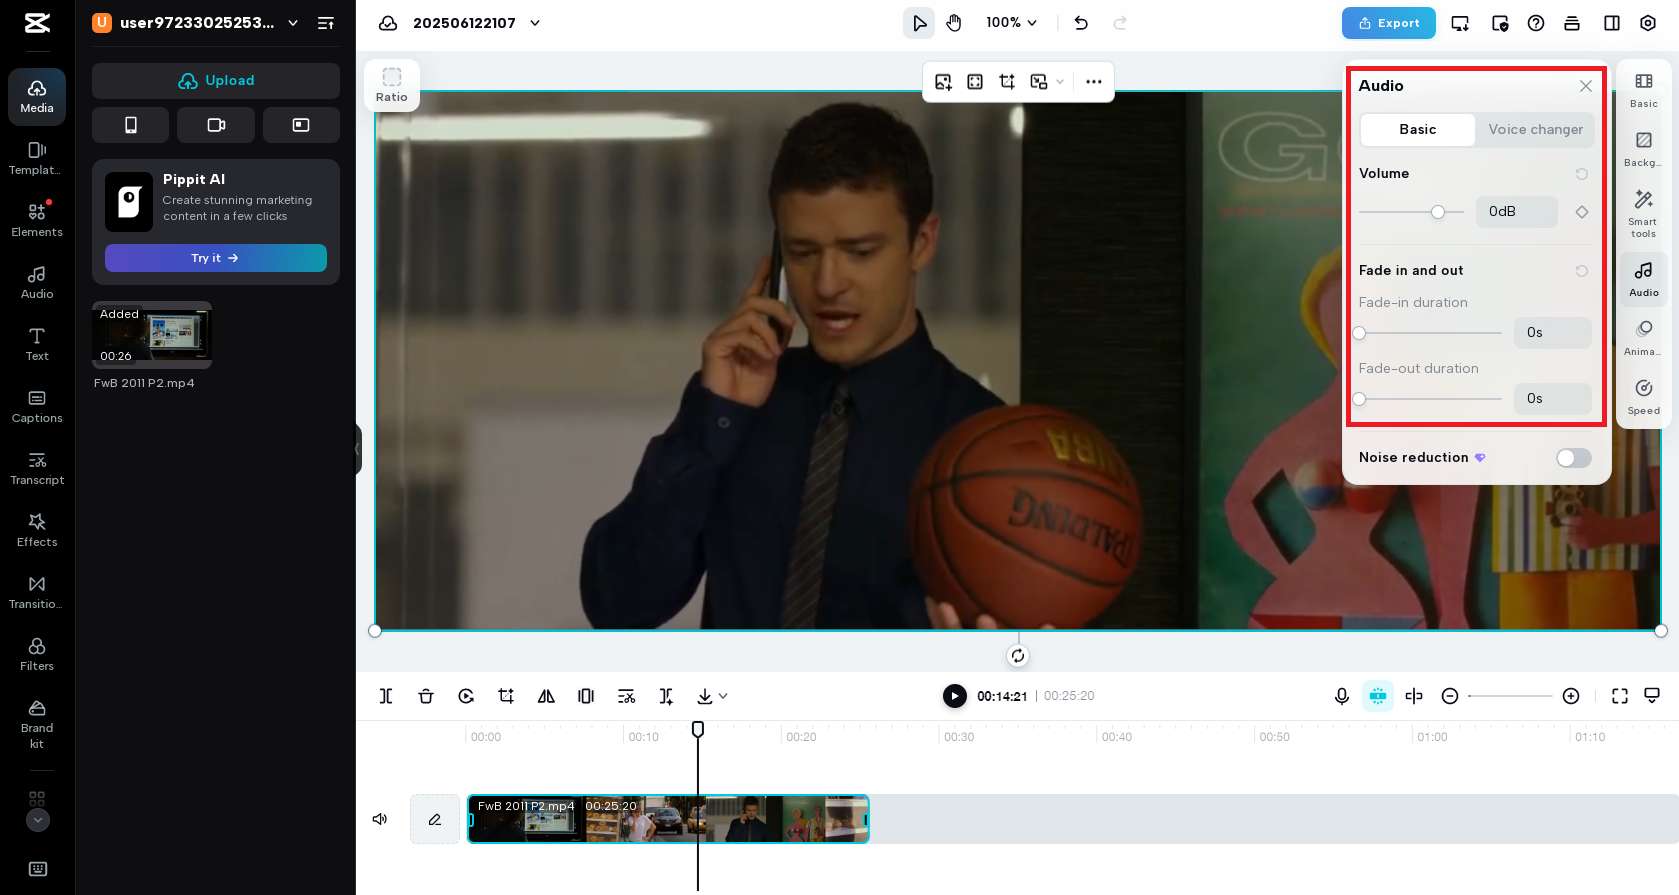Expand the user workspace dropdown

(x=293, y=23)
